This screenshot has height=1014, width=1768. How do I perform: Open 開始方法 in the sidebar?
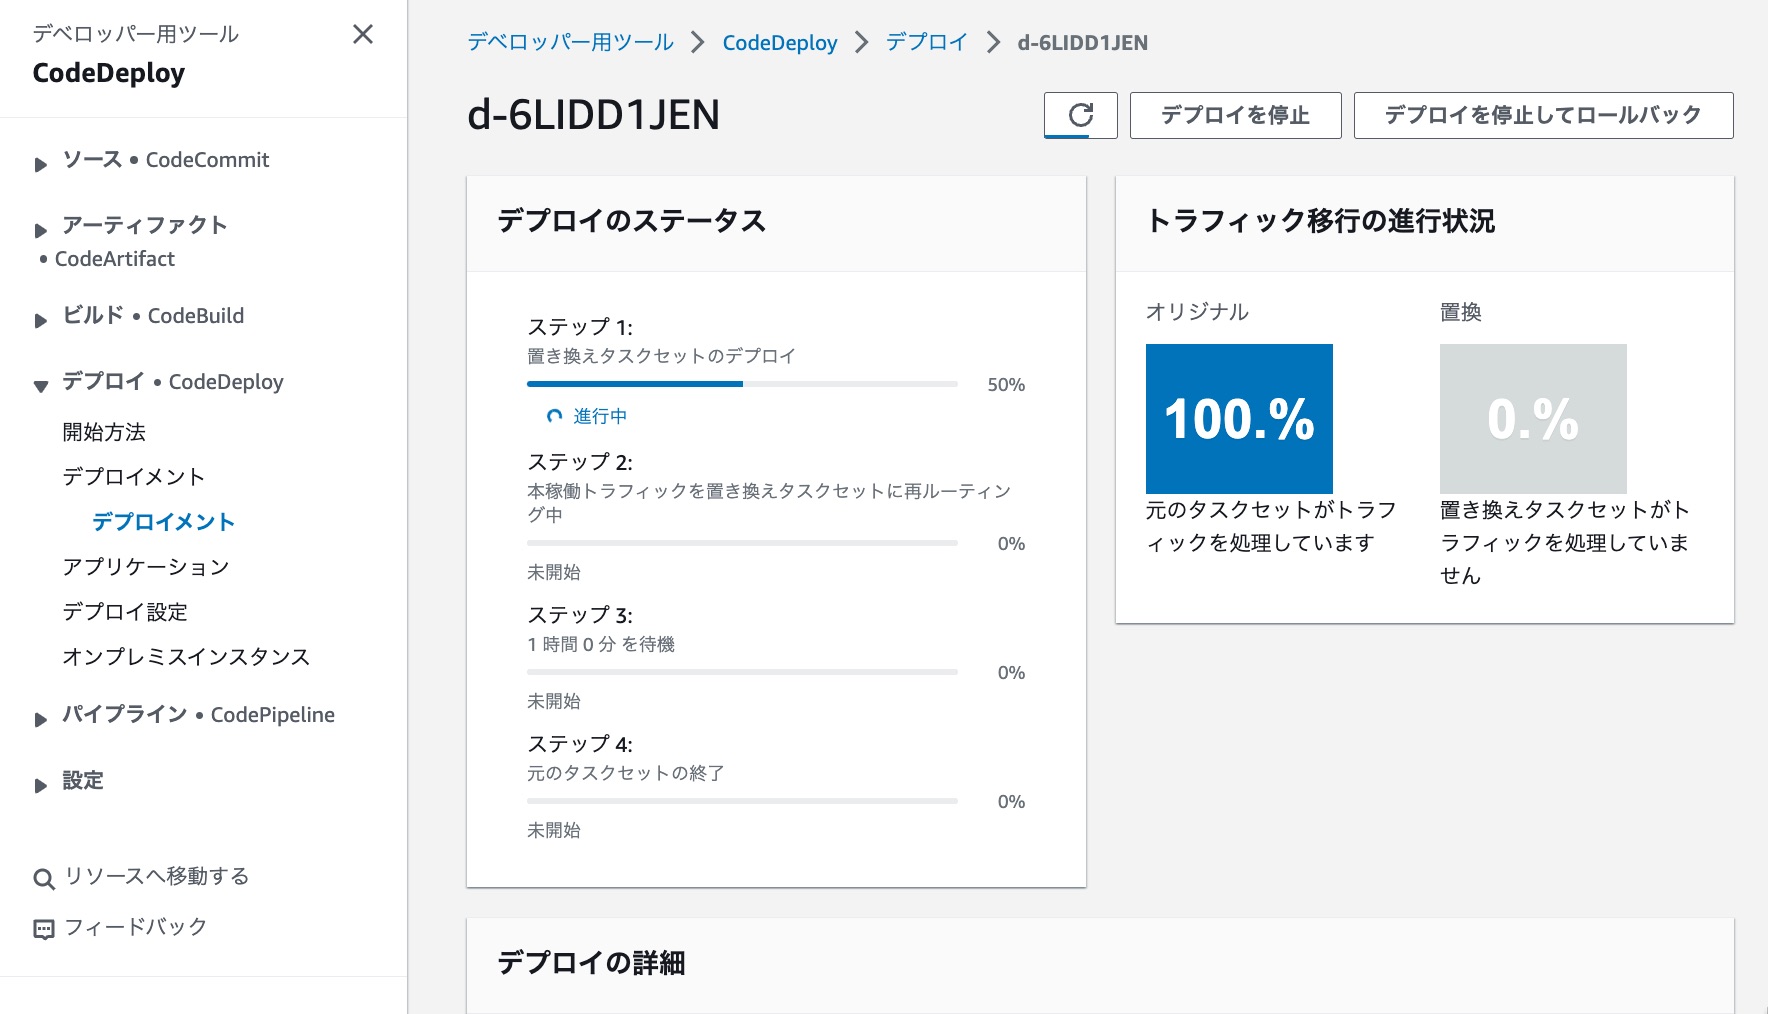coord(104,432)
